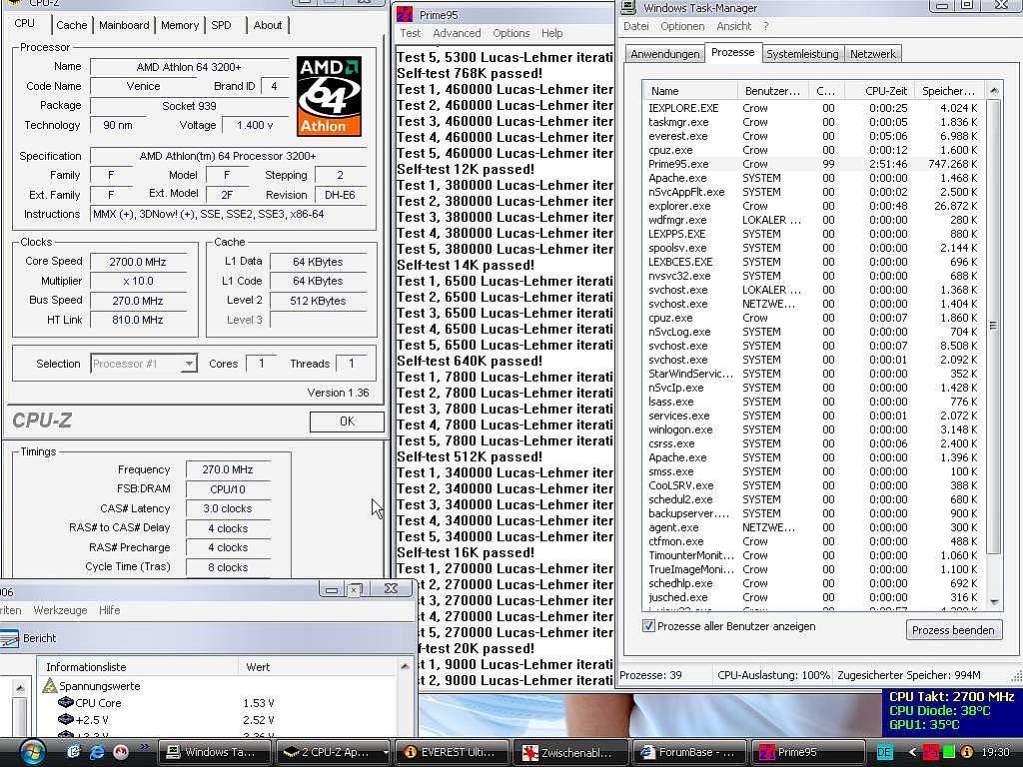1023x767 pixels.
Task: Select the CPU tab in CPU-Z
Action: (25, 23)
